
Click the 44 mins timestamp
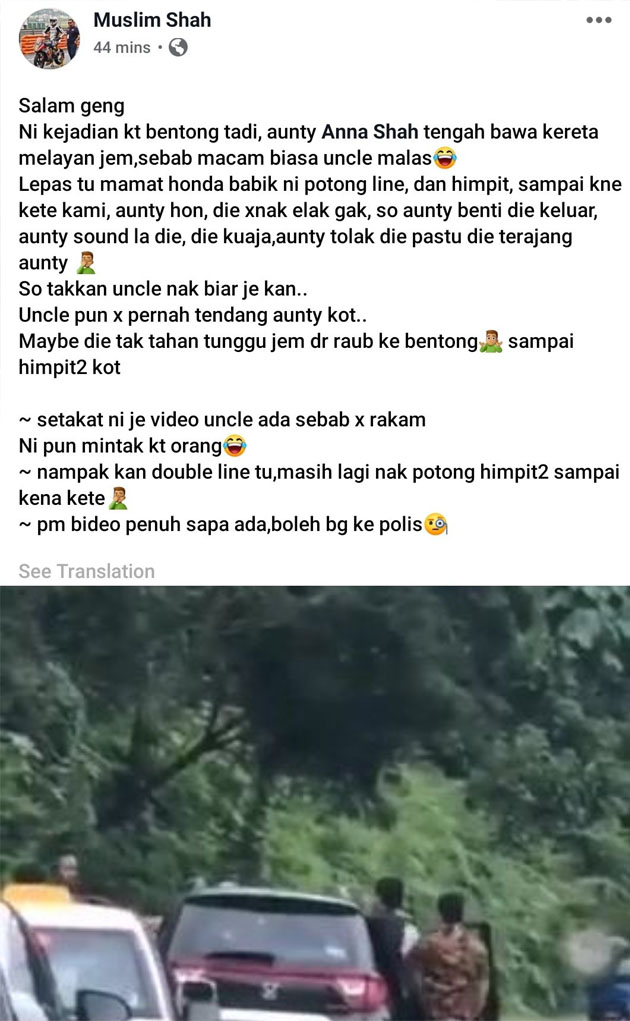[x=122, y=47]
